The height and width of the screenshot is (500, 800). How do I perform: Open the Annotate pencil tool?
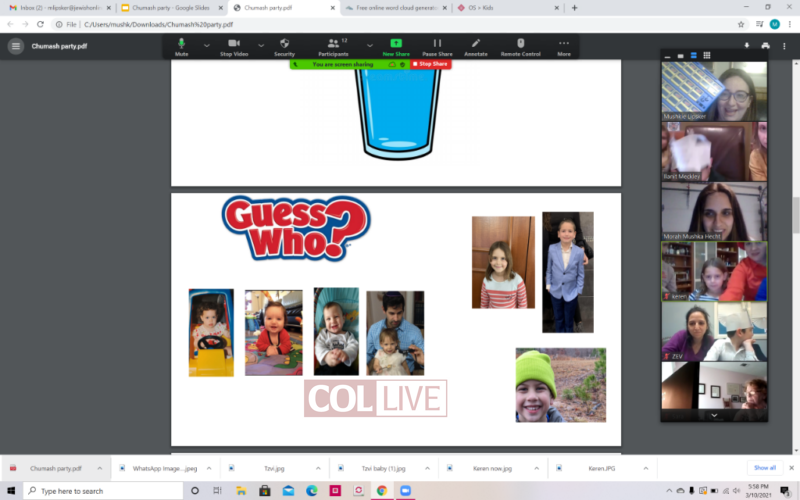[x=476, y=44]
